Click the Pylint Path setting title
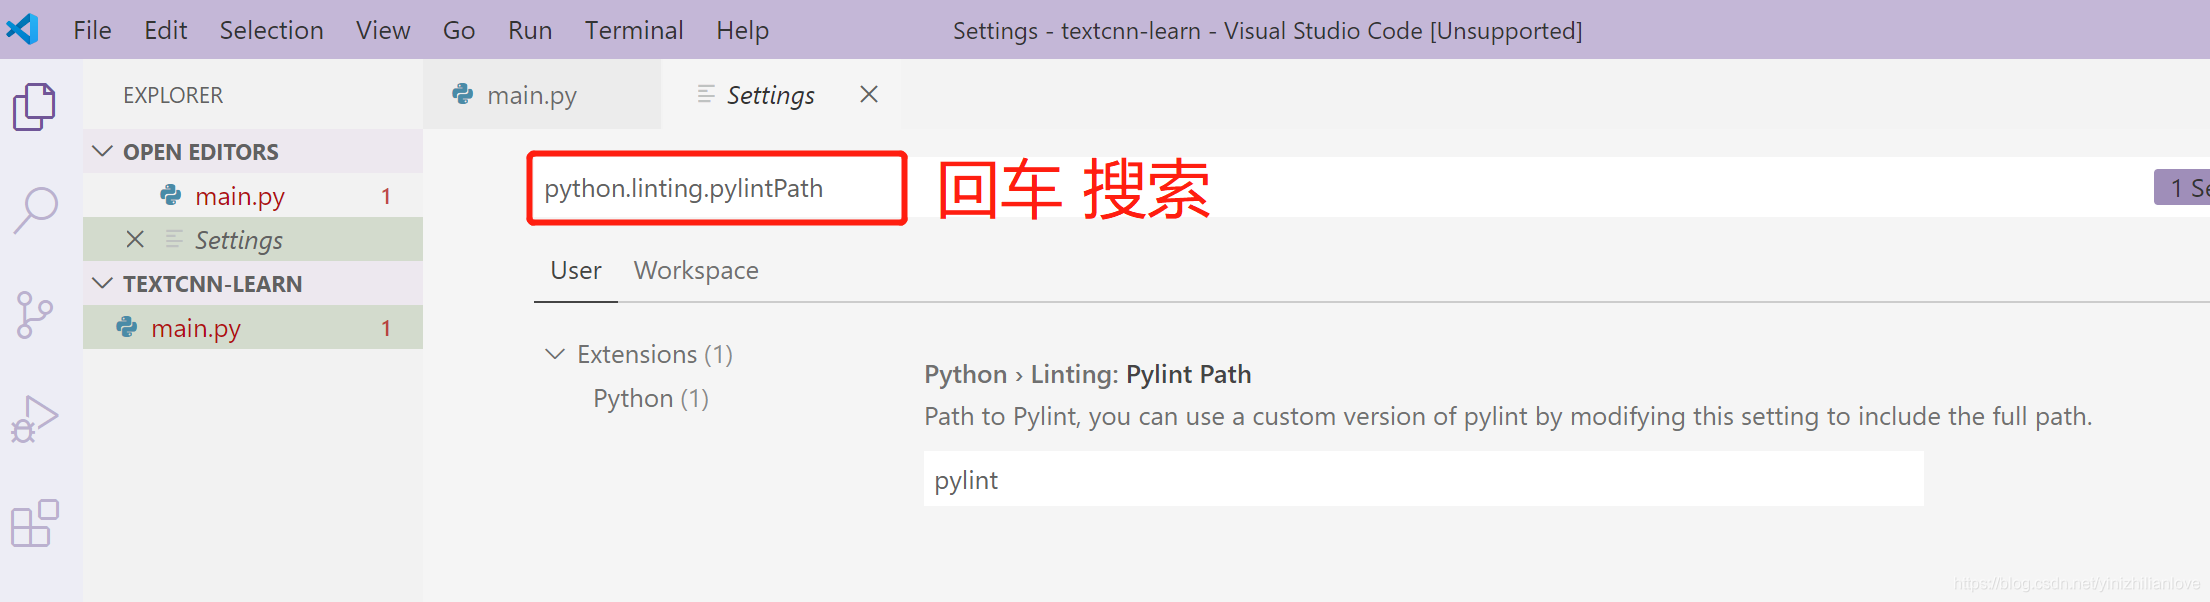 click(1087, 374)
